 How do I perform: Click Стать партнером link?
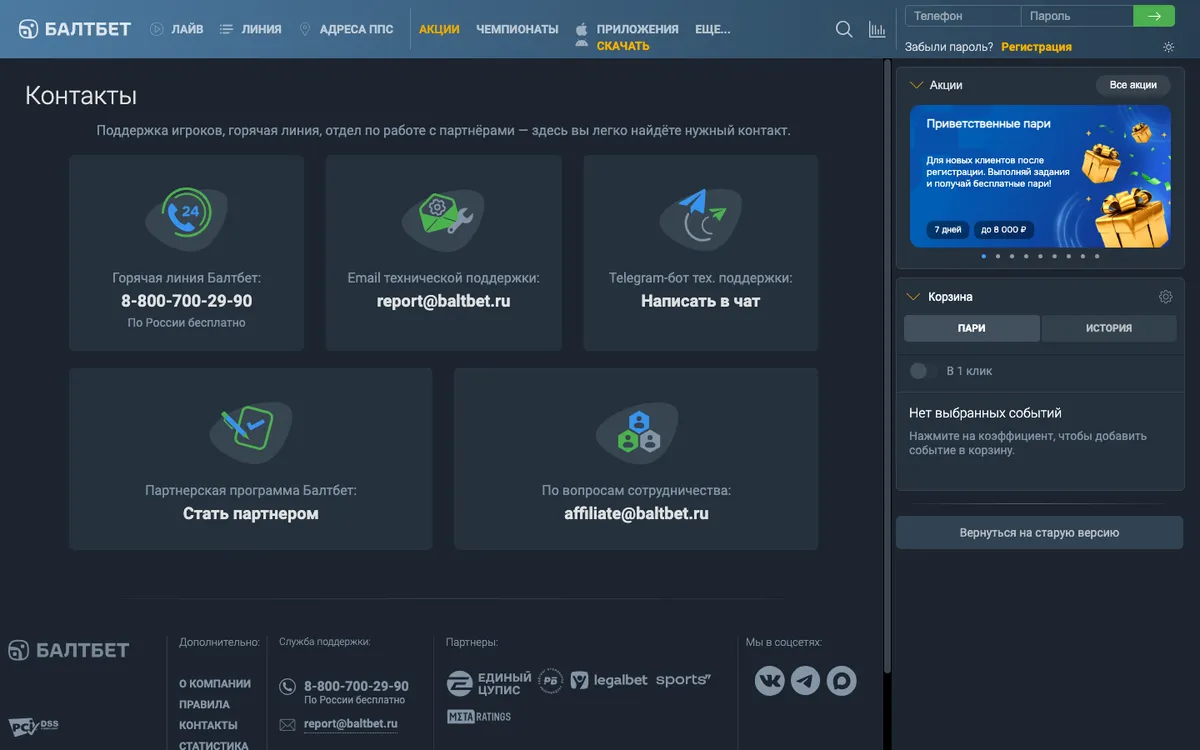(251, 514)
